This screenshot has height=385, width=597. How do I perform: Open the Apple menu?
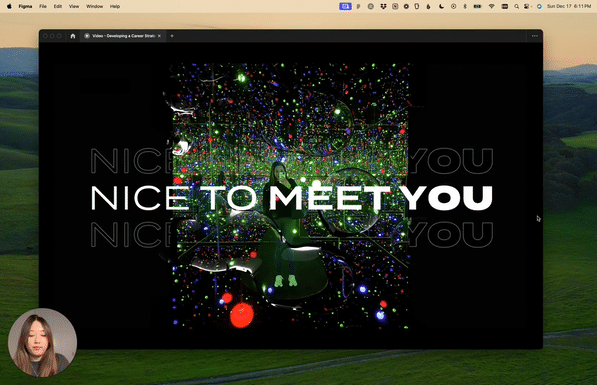[9, 6]
